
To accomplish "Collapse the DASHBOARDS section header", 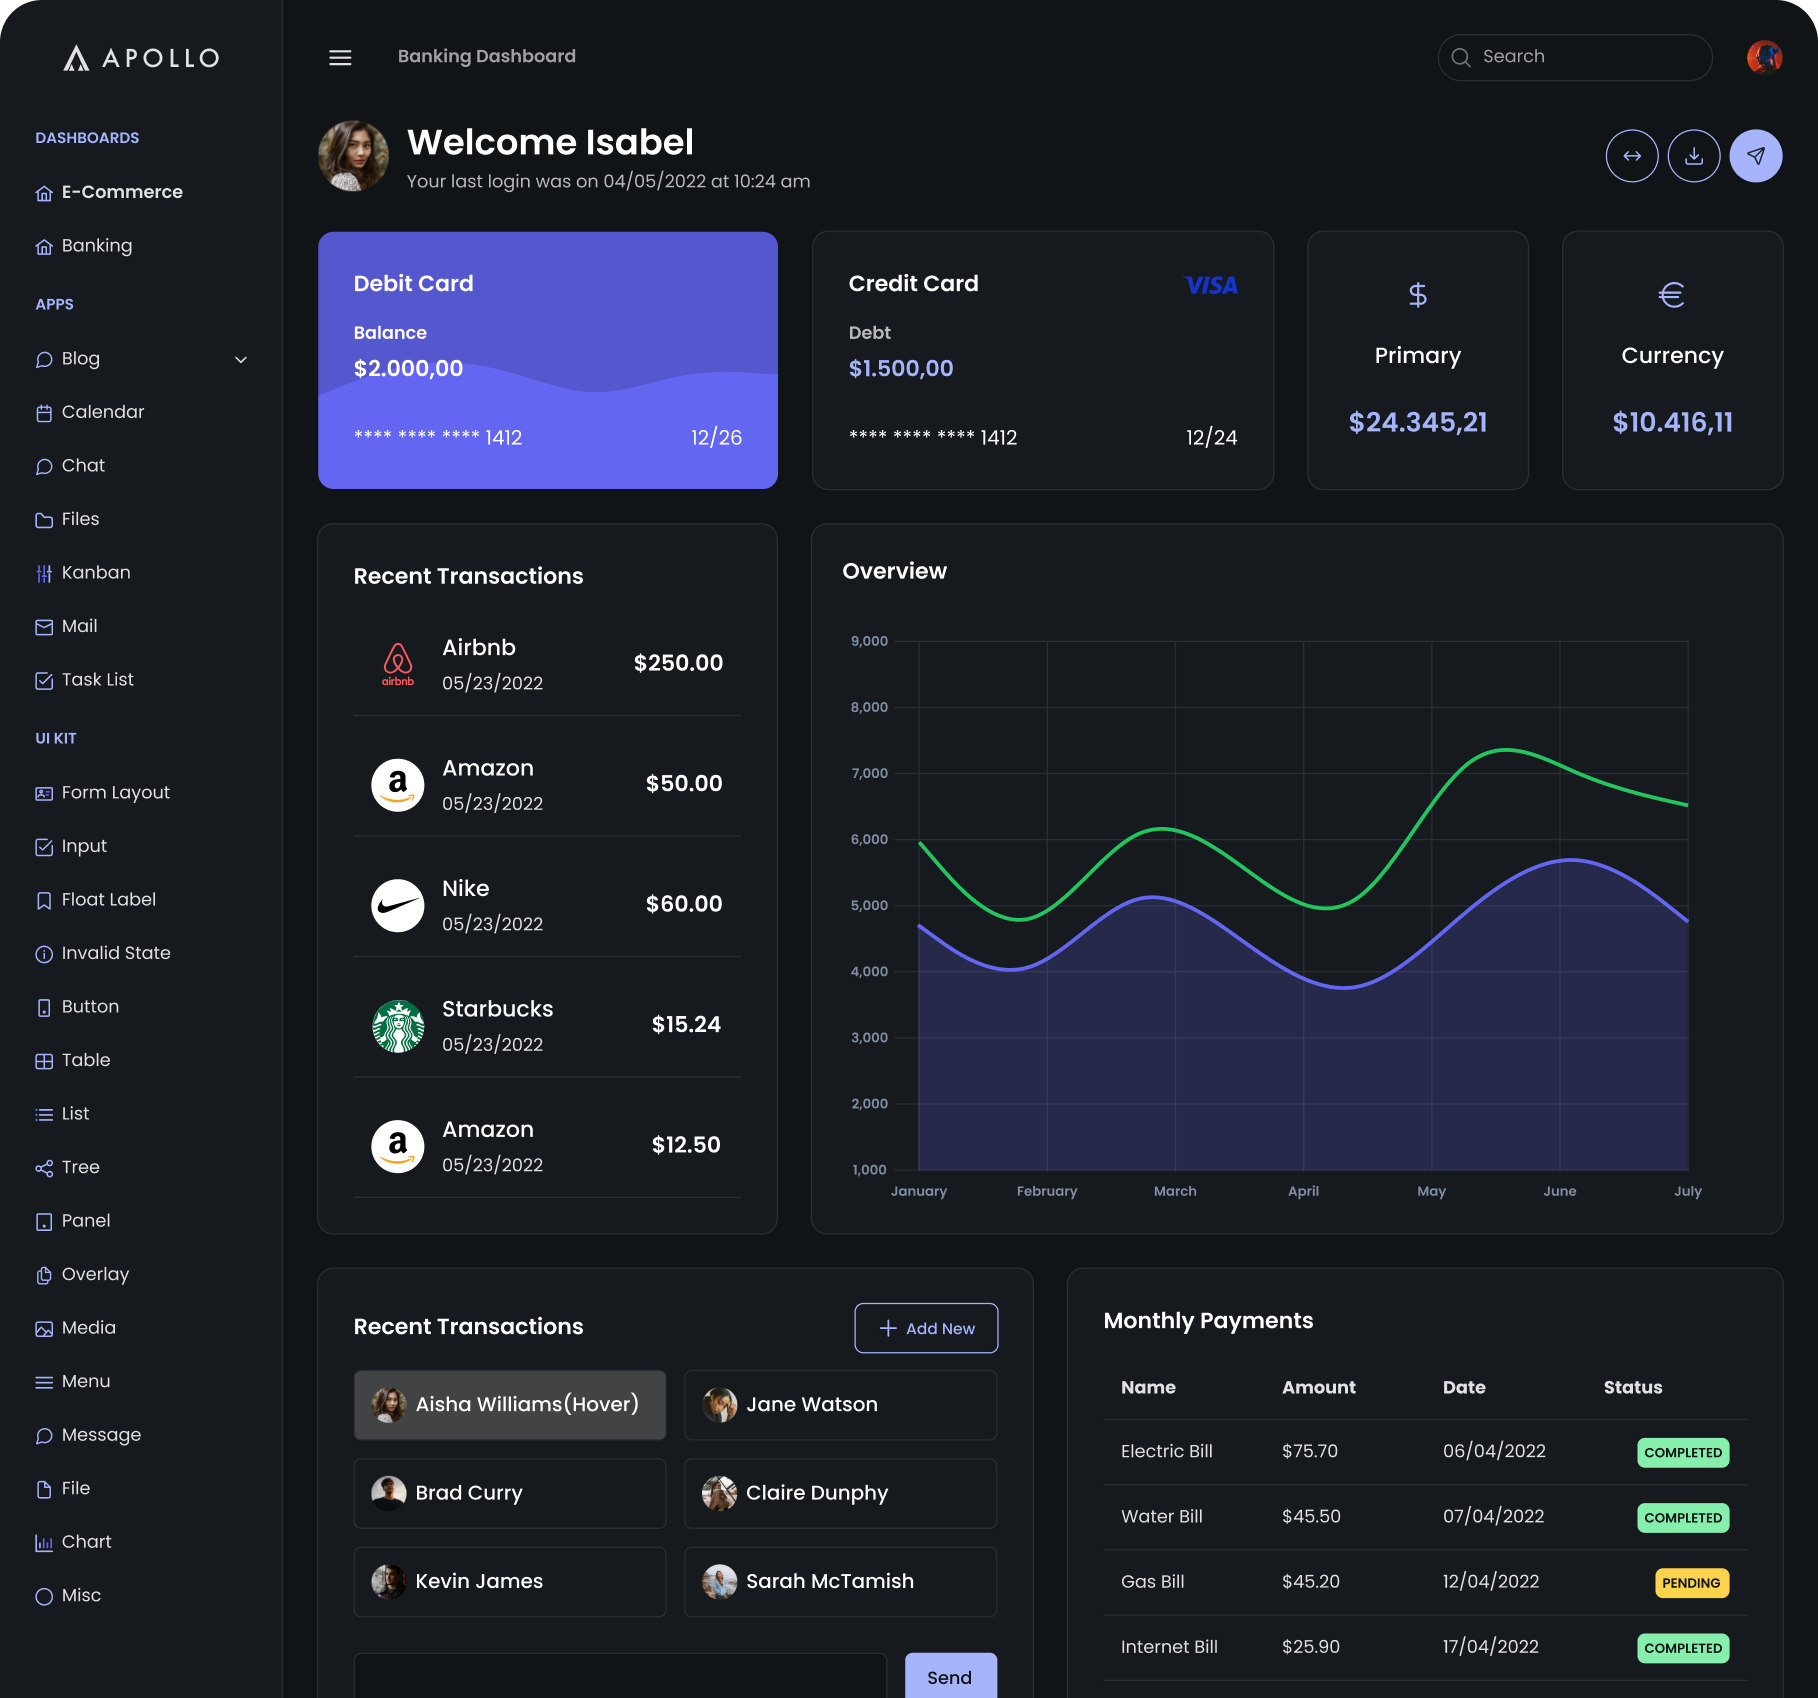I will [x=87, y=137].
